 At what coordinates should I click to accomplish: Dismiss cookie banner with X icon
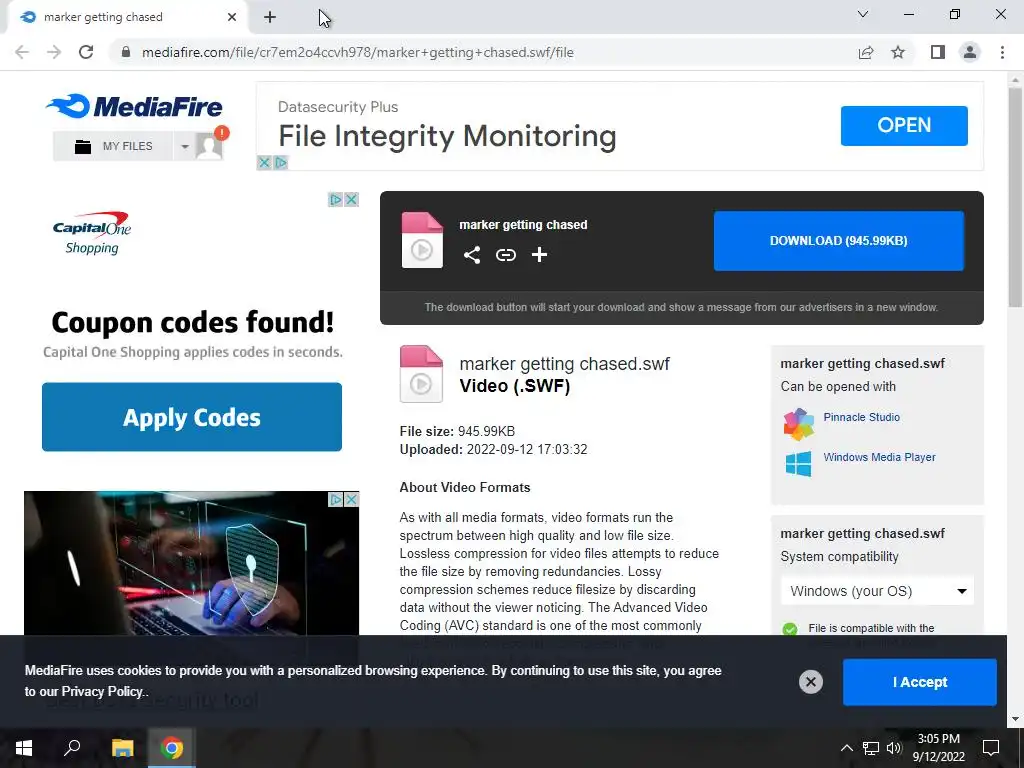(810, 682)
